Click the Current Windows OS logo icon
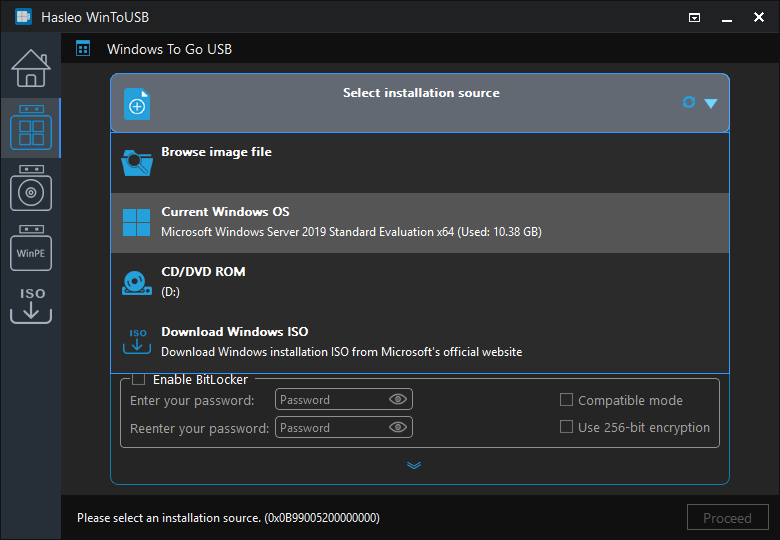Image resolution: width=780 pixels, height=540 pixels. [x=136, y=222]
